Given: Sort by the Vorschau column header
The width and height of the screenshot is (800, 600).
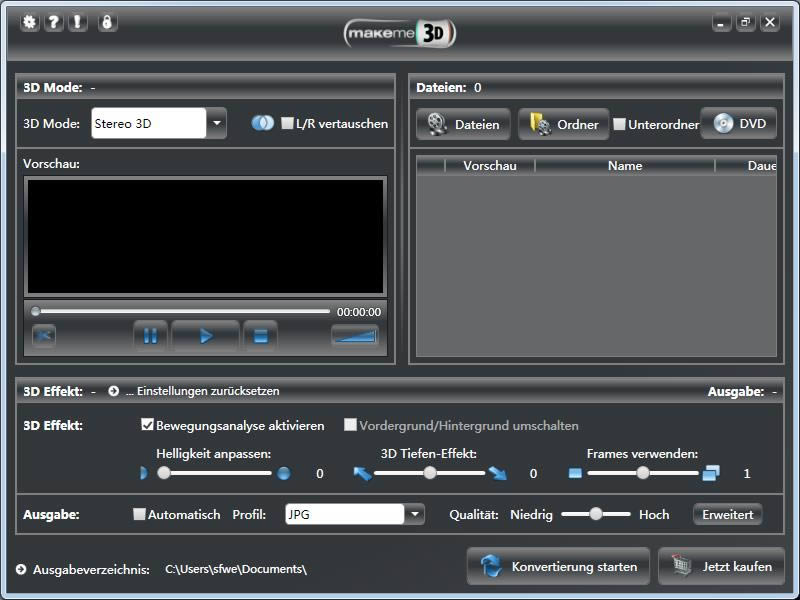Looking at the screenshot, I should coord(490,166).
